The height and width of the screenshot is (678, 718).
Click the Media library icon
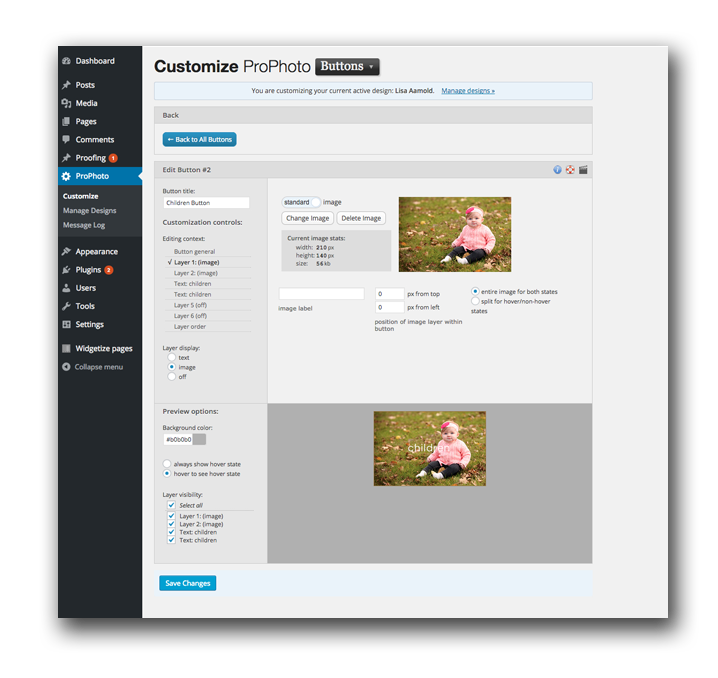(x=66, y=103)
